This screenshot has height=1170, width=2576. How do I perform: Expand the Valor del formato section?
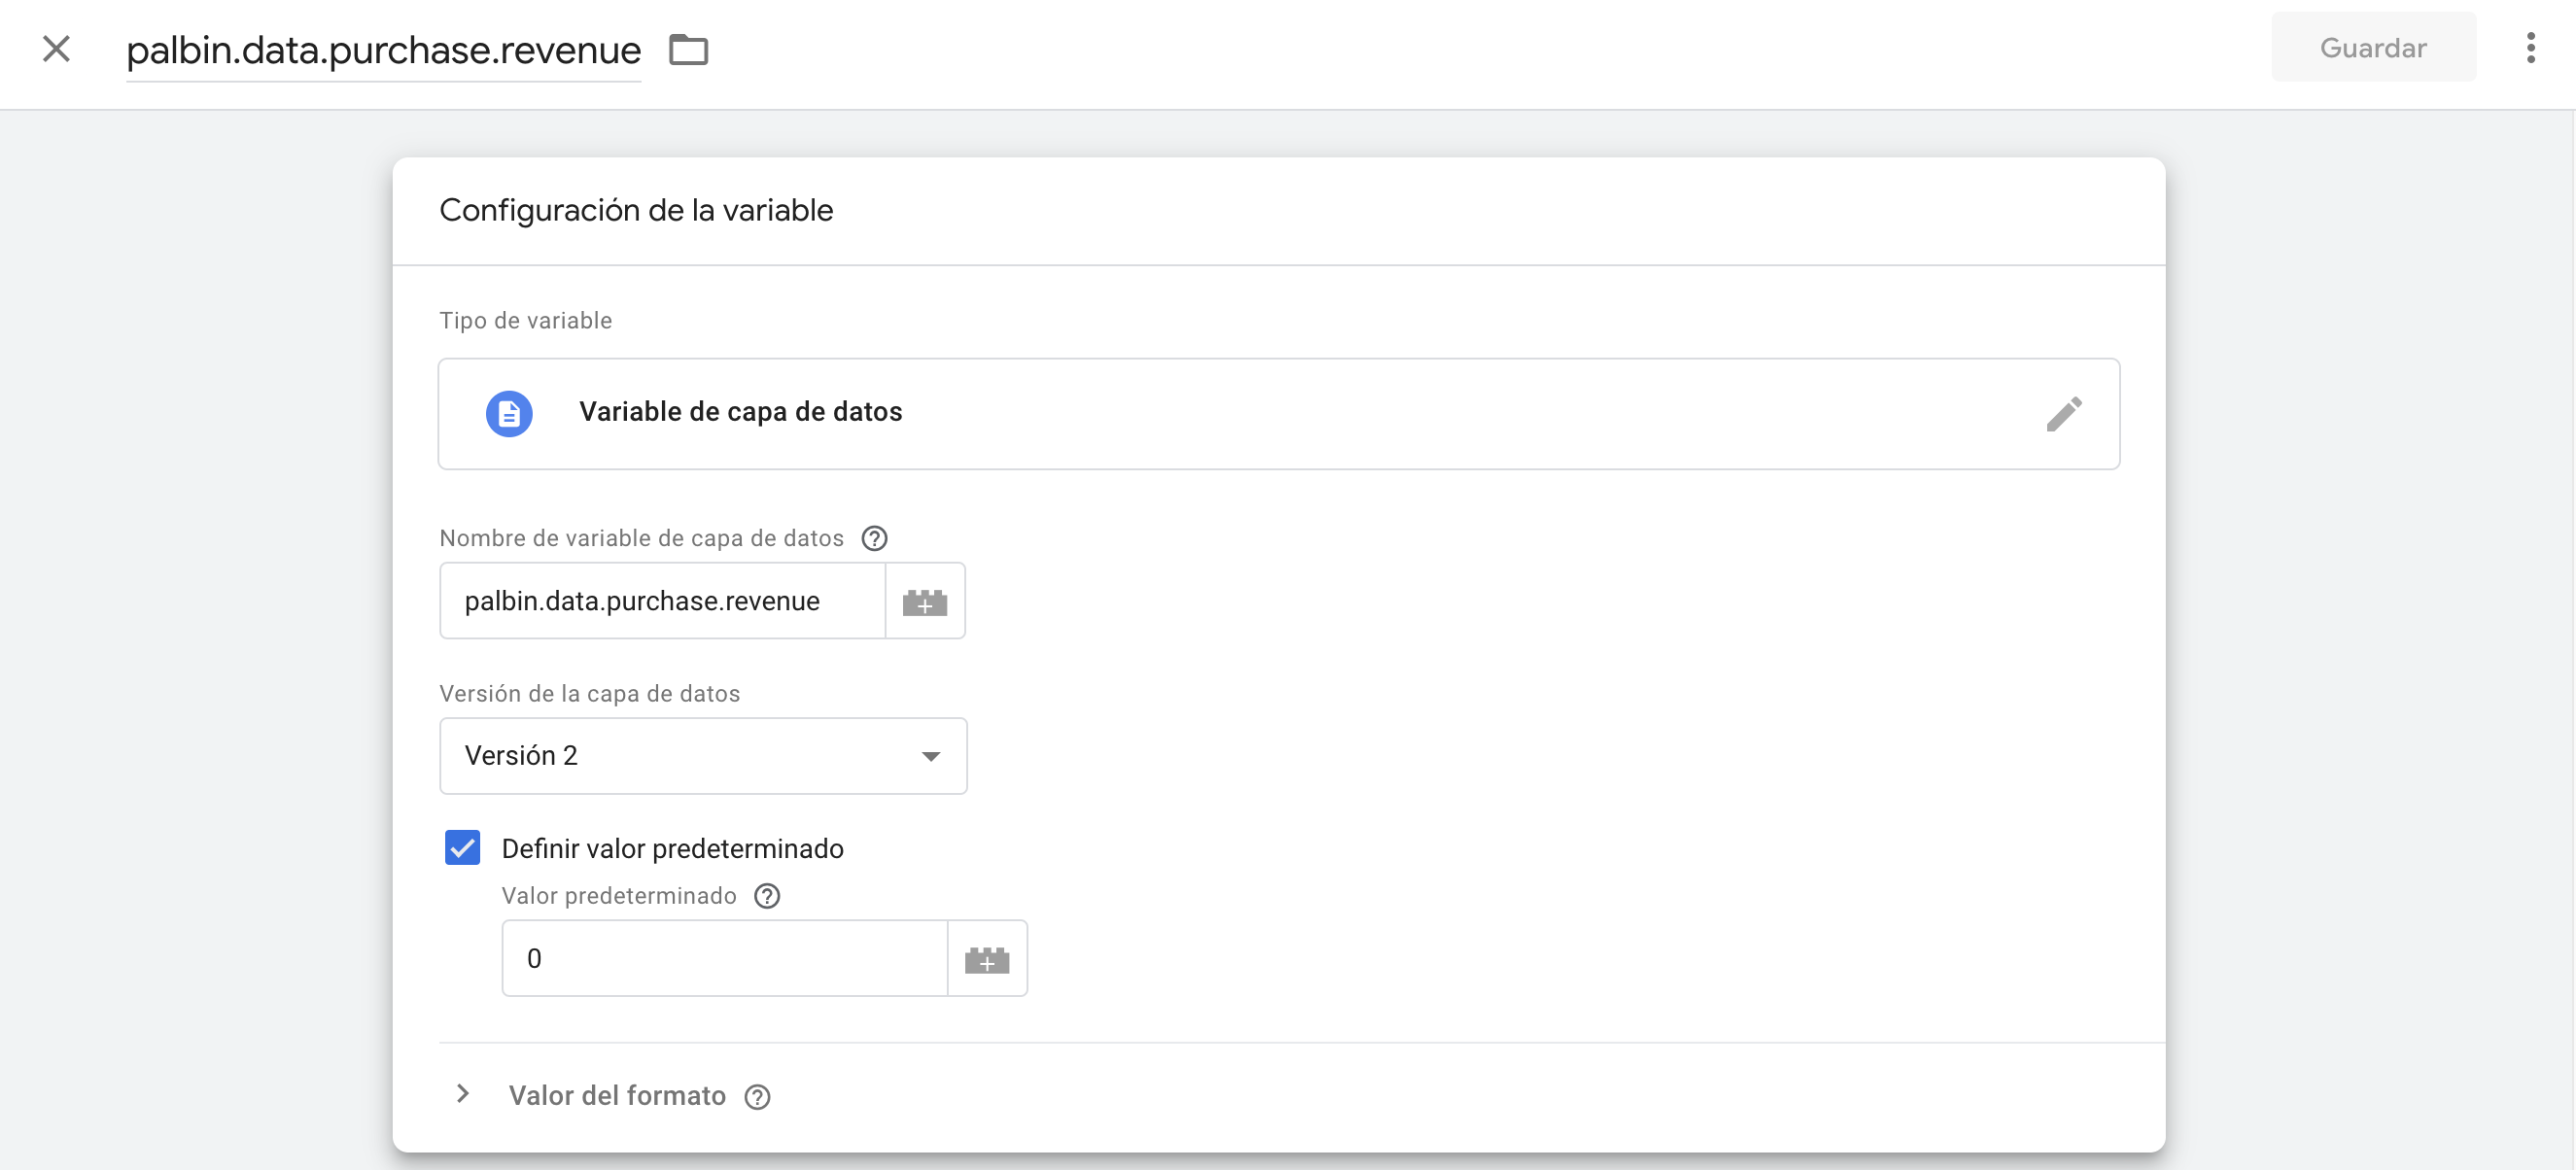(463, 1095)
